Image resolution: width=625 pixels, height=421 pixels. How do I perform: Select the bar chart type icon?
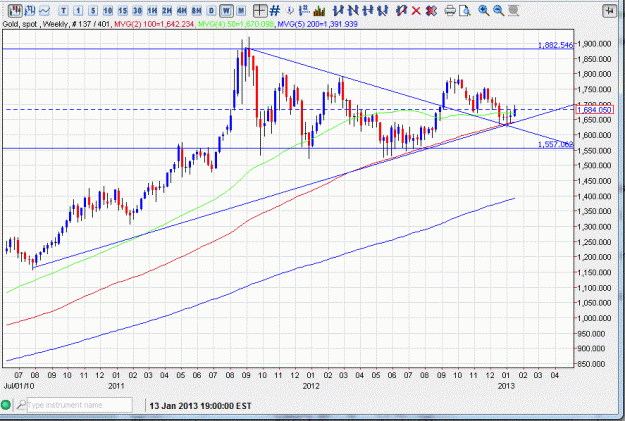(30, 11)
